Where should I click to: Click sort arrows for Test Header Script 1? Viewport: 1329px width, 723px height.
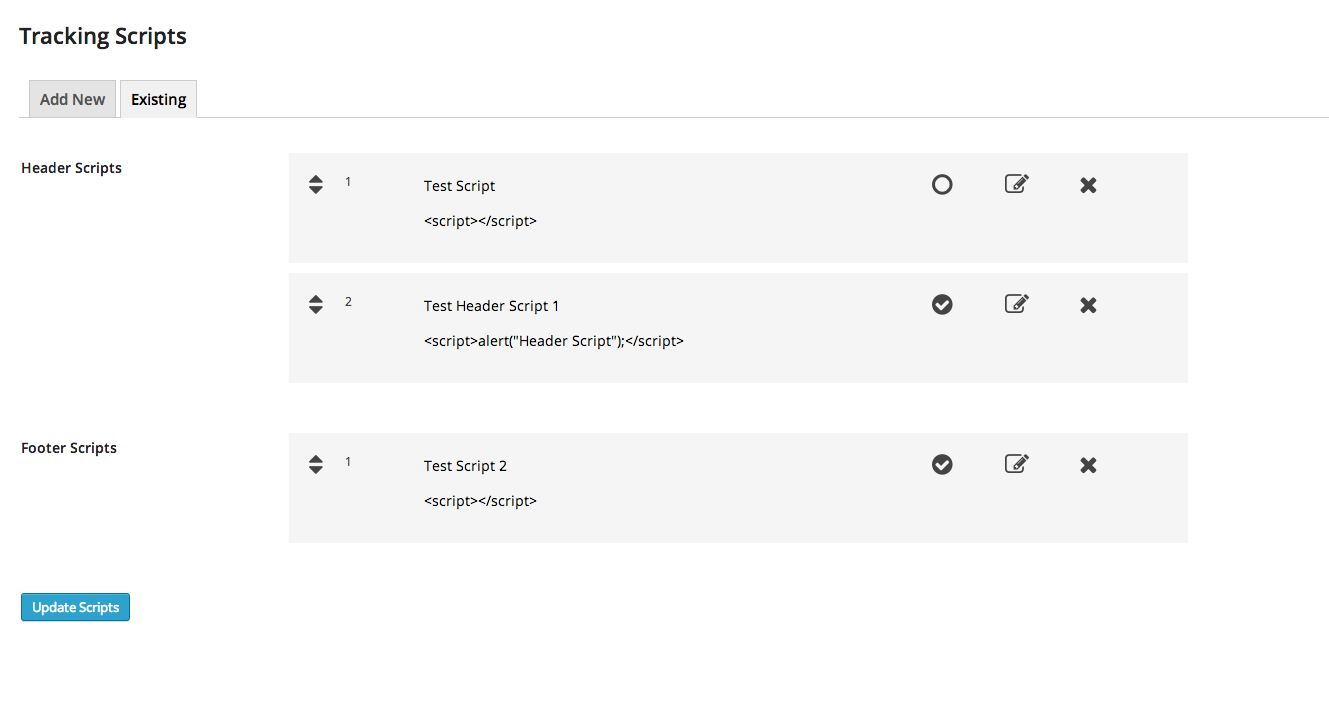[x=316, y=304]
